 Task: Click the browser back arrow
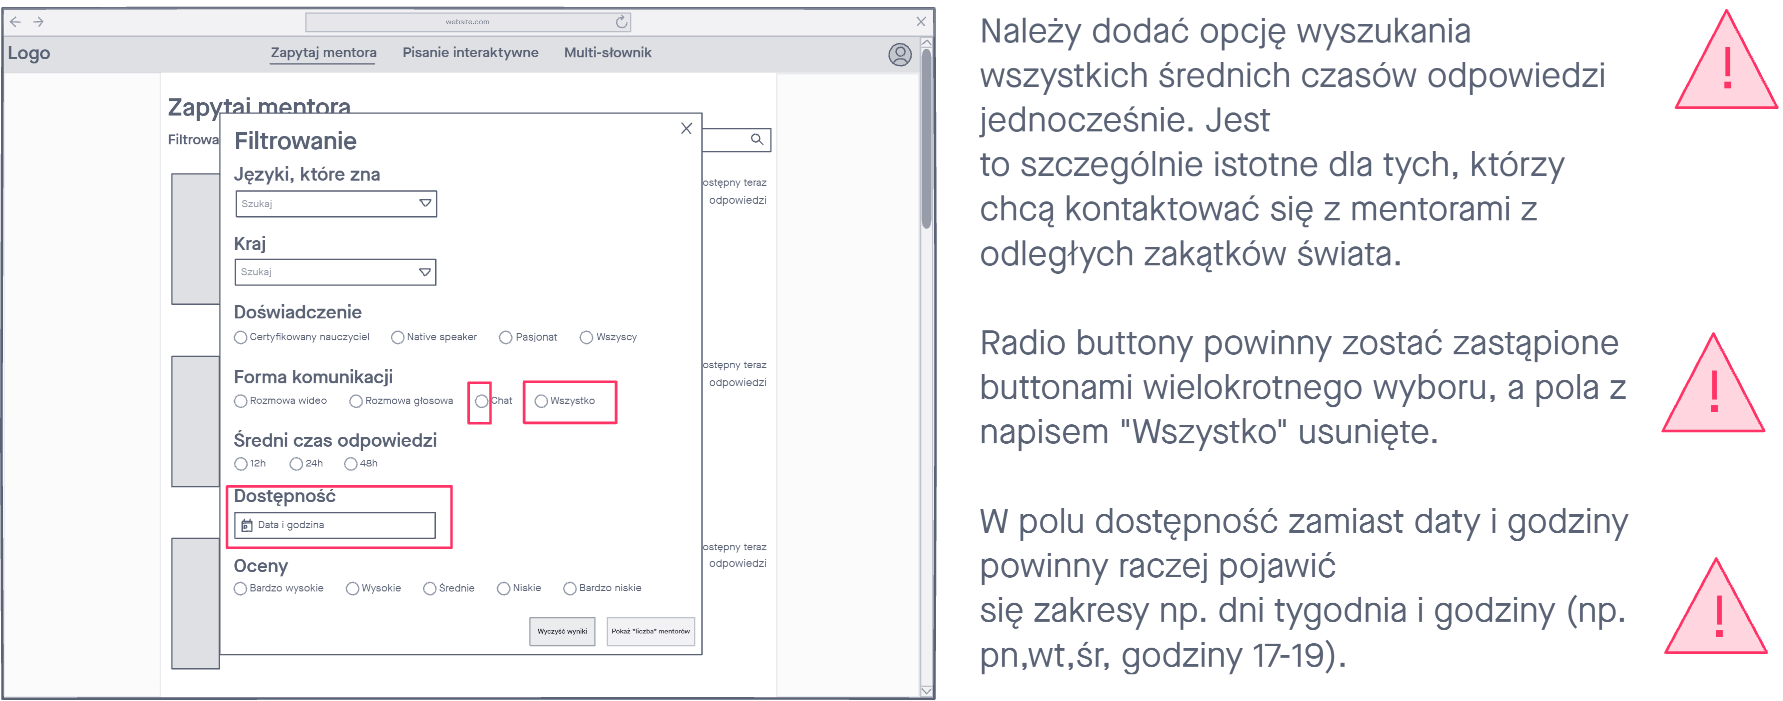[x=15, y=21]
